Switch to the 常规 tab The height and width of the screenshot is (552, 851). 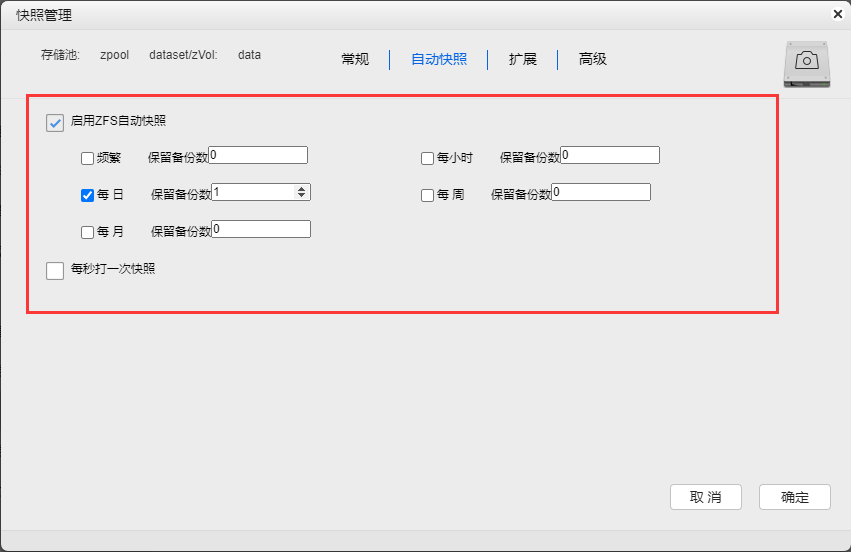click(355, 59)
